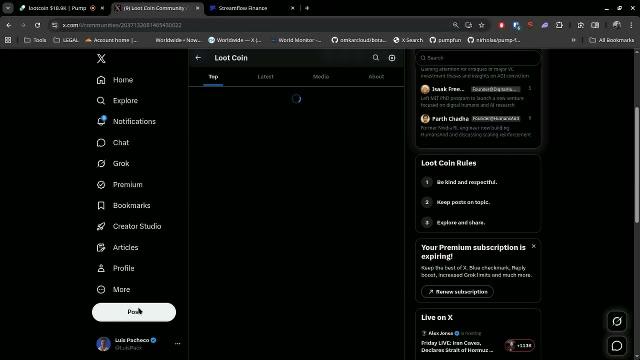This screenshot has height=360, width=640.
Task: Open the floating chat messages button
Action: click(617, 346)
